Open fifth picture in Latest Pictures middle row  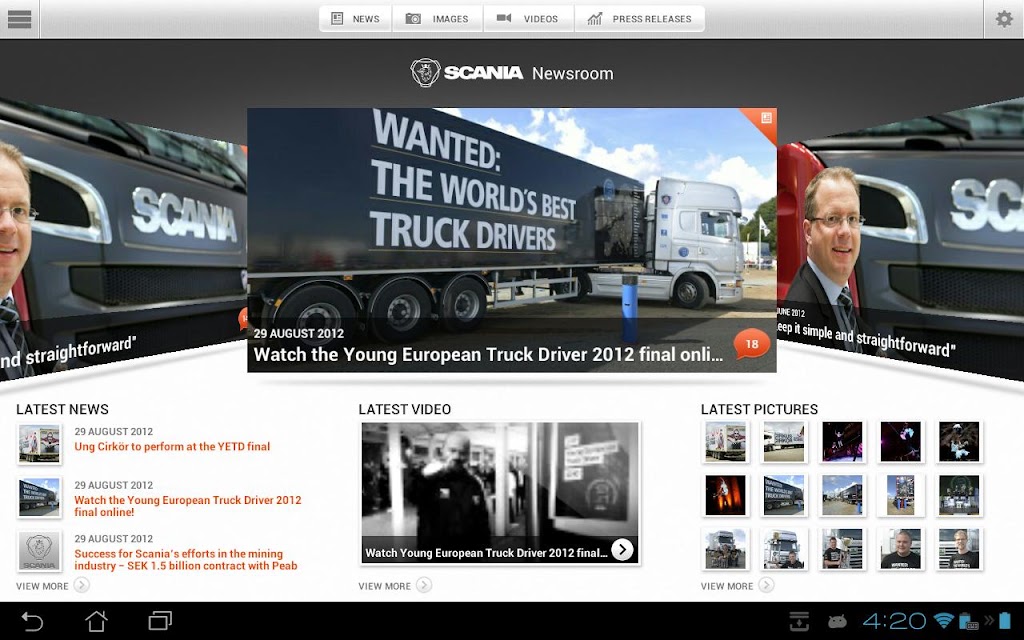click(x=959, y=495)
